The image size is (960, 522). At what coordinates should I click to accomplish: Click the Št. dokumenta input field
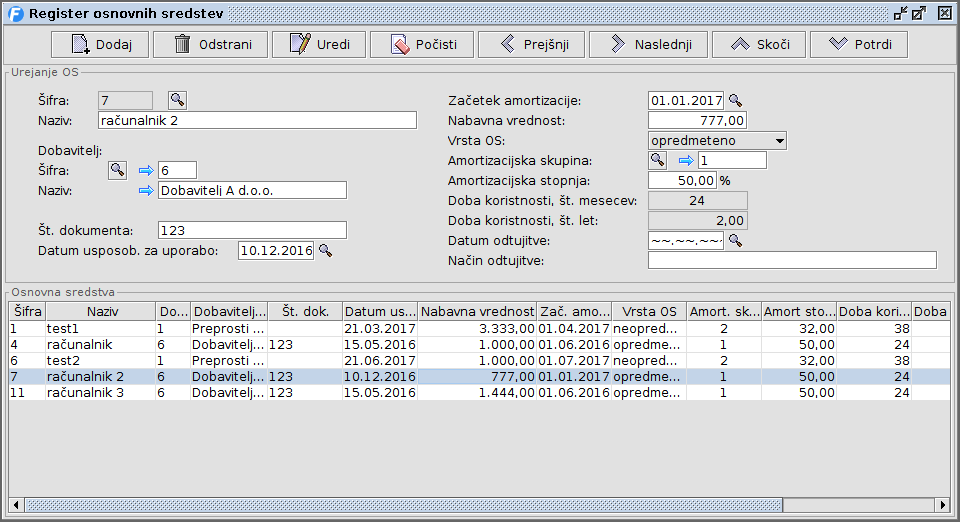click(251, 230)
